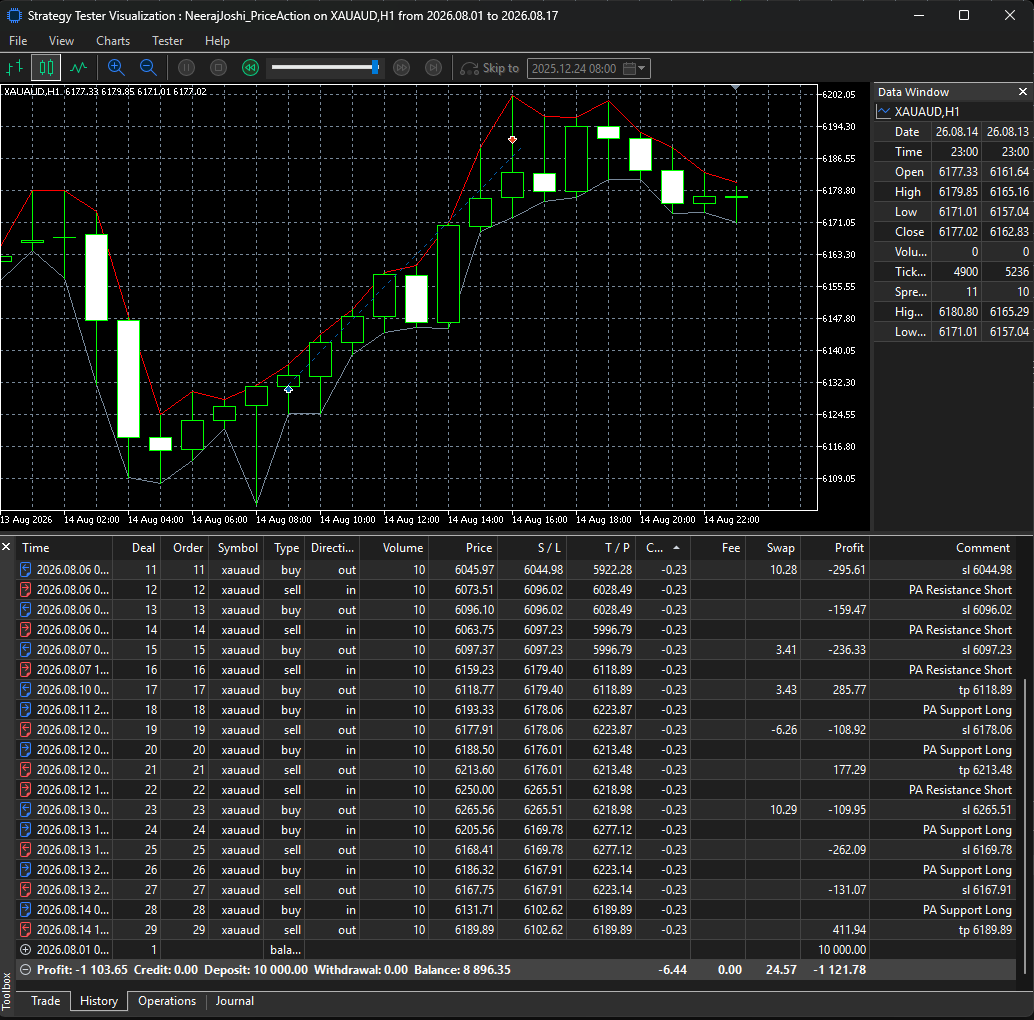This screenshot has height=1020, width=1034.
Task: Close the Data Window panel
Action: click(x=1023, y=92)
